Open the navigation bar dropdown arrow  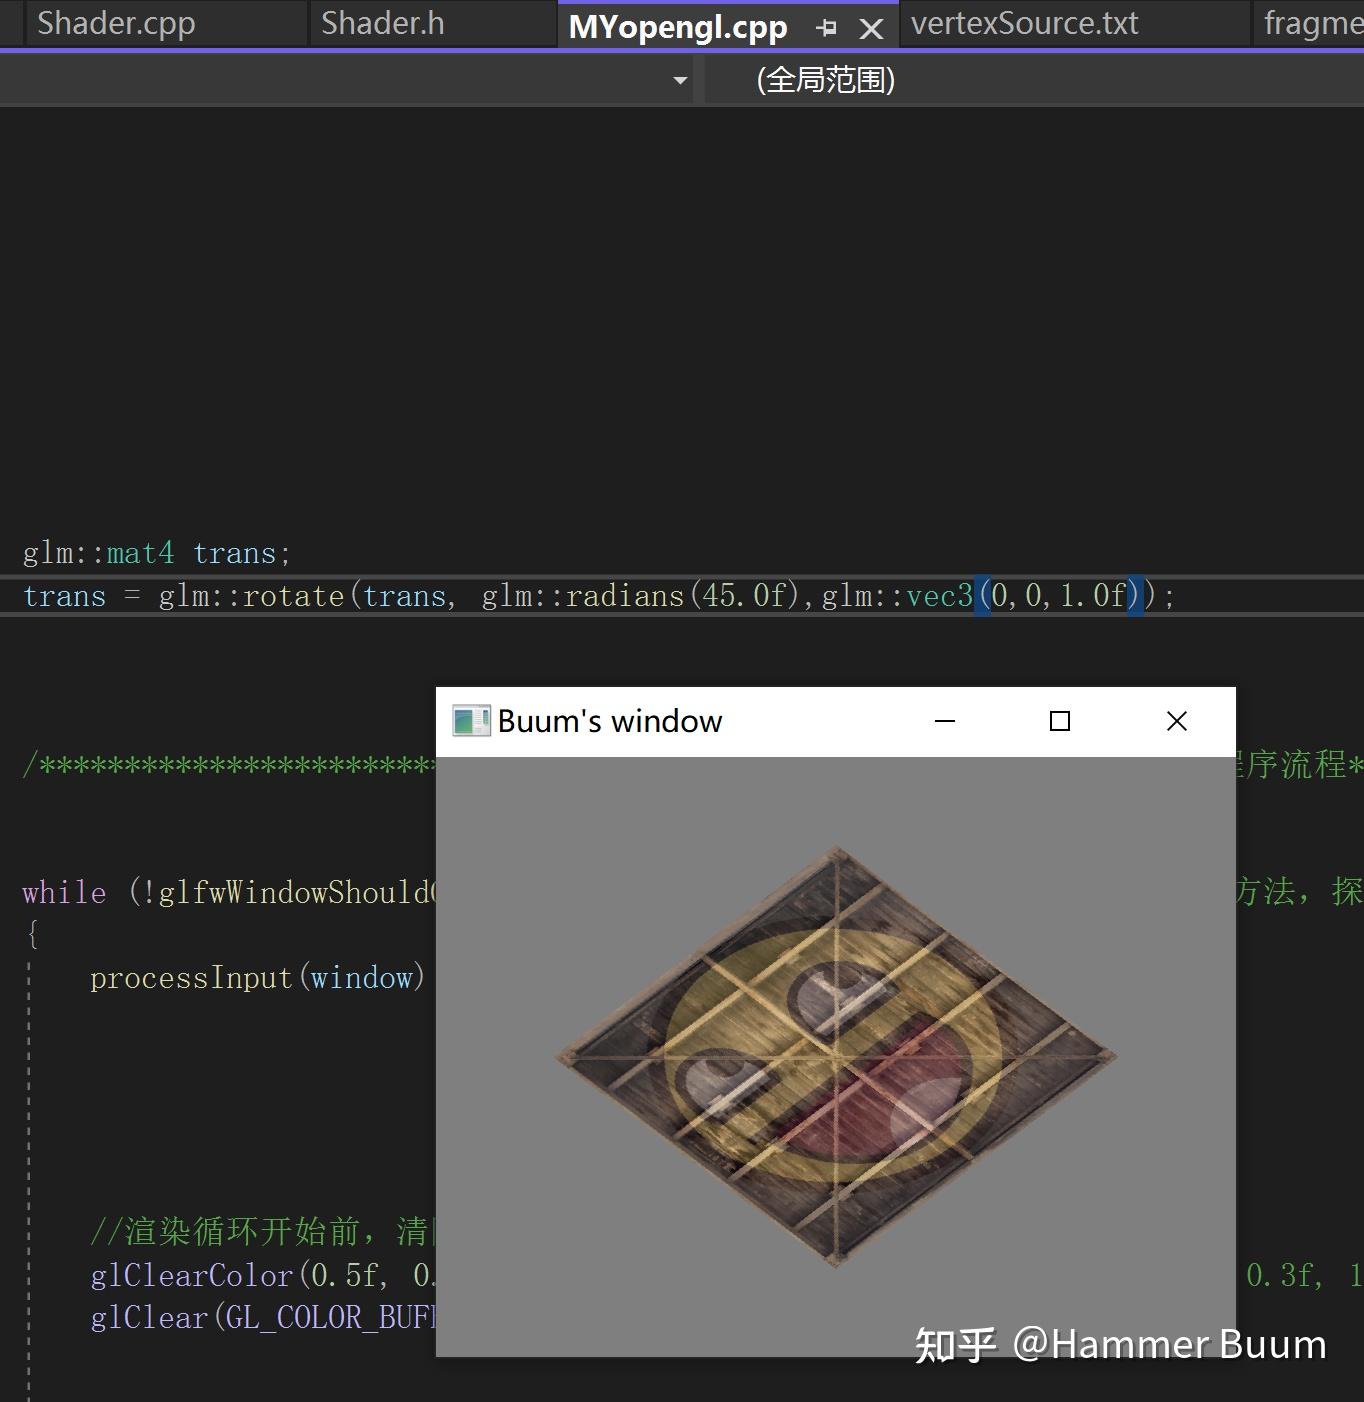[678, 79]
